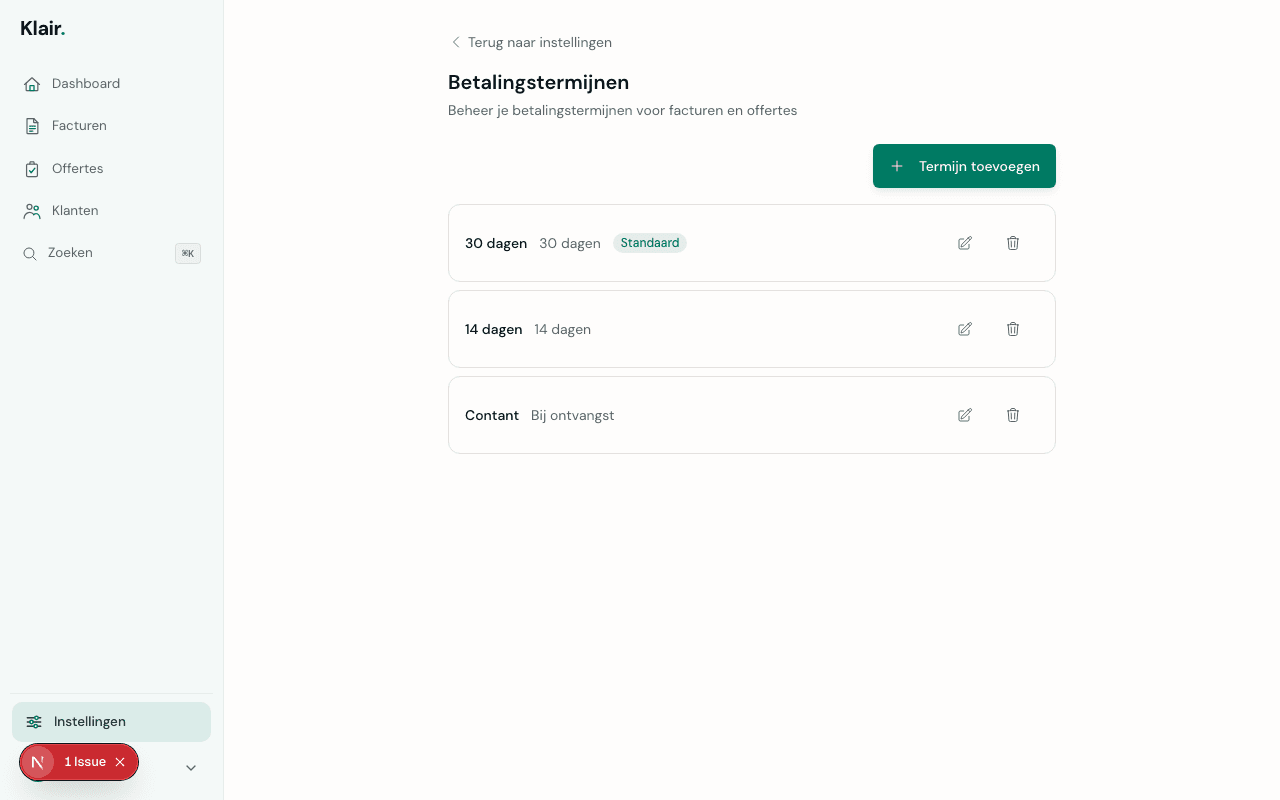Open the Dashboard via sidebar icon
1280x800 pixels.
(x=31, y=84)
